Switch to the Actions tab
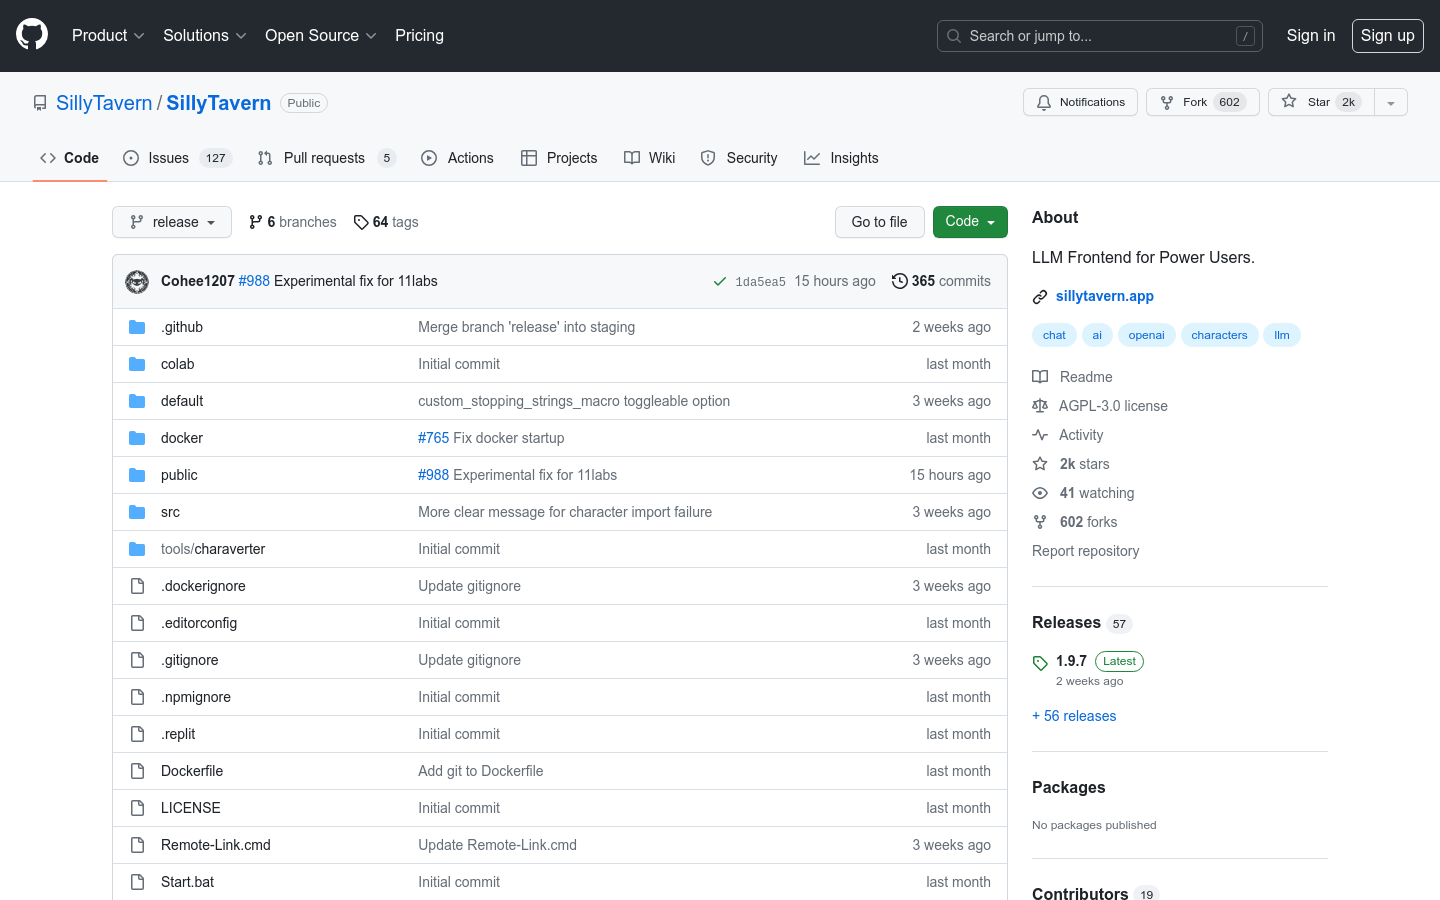 click(x=457, y=158)
